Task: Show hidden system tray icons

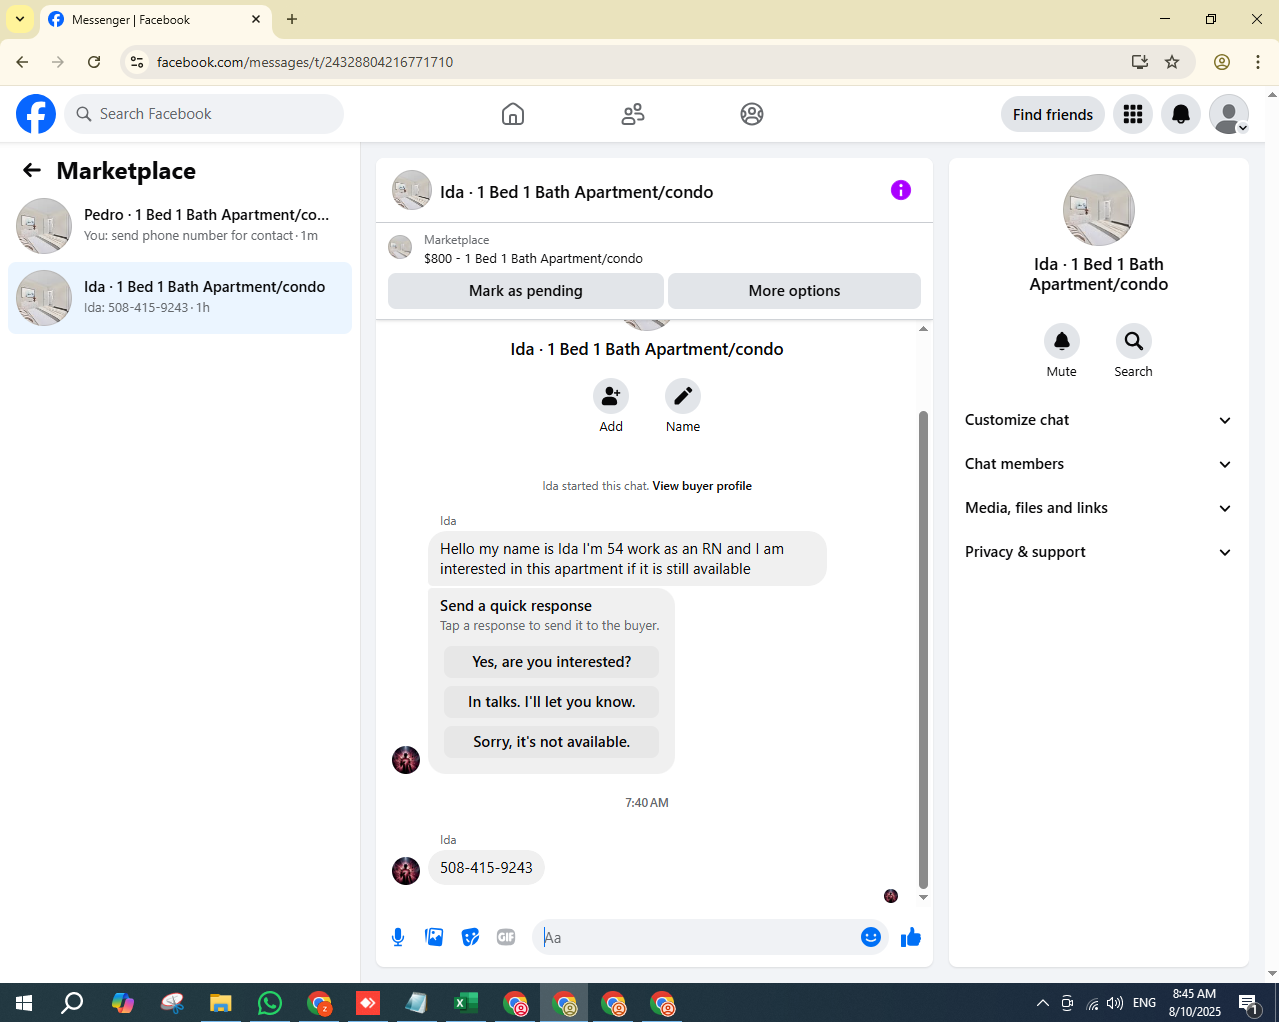Action: (1042, 1003)
